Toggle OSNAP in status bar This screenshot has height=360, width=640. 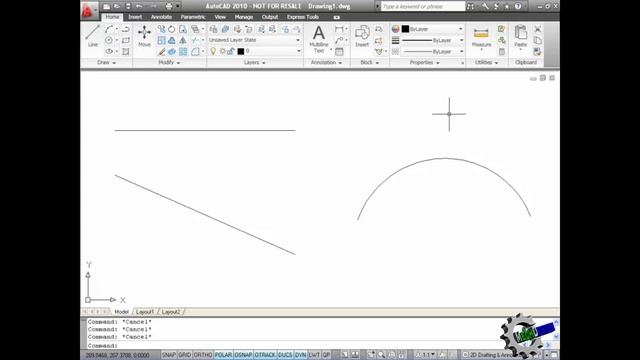pos(243,355)
